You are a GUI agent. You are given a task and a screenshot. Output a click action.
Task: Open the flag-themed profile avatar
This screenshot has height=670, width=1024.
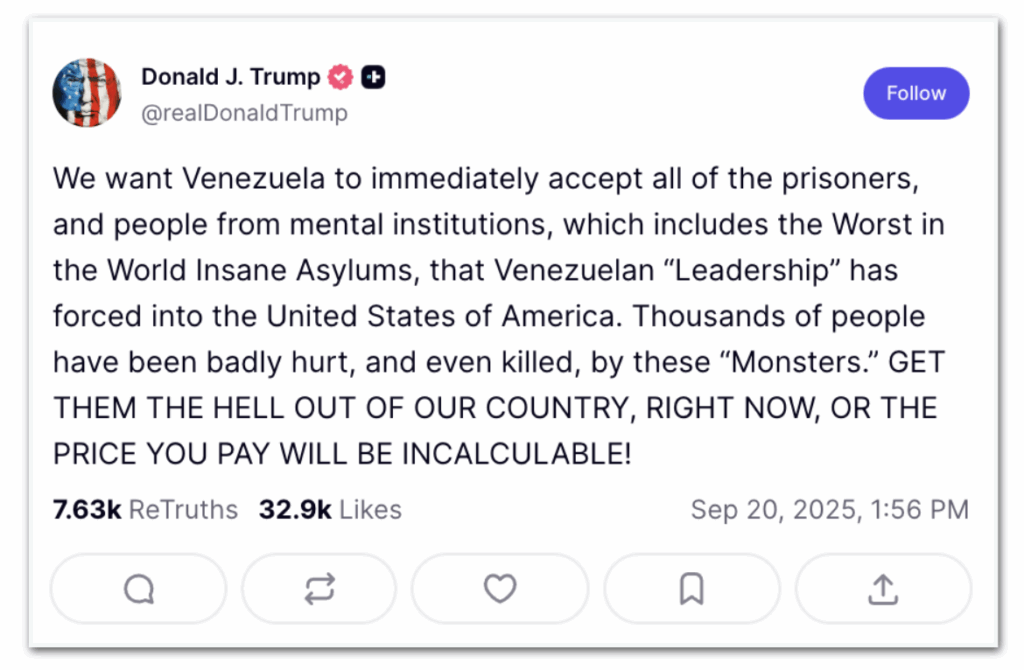click(x=86, y=93)
